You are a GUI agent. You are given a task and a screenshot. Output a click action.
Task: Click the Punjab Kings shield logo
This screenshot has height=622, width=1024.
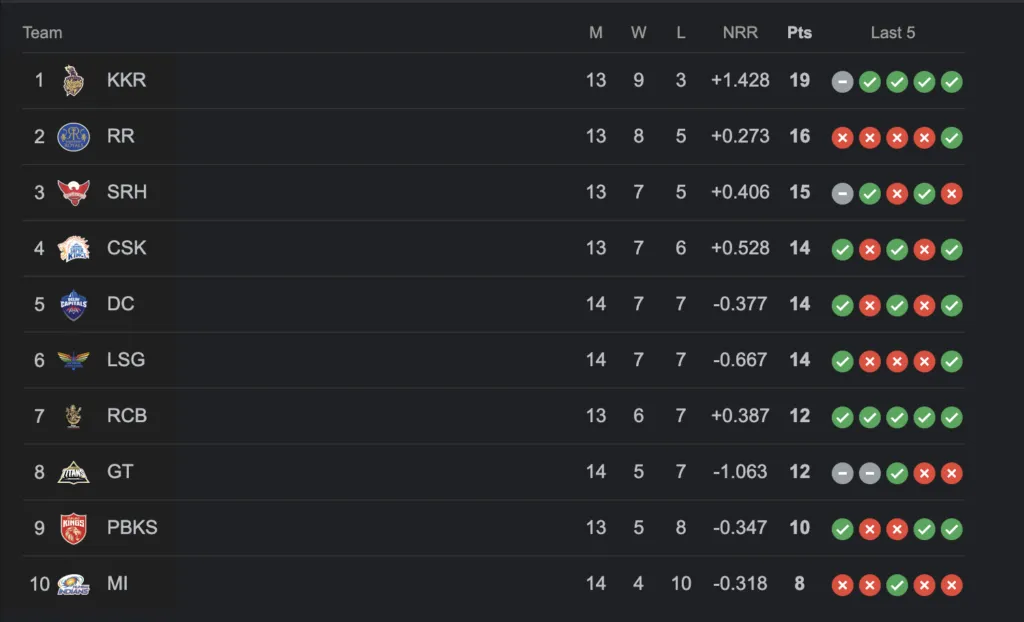click(x=73, y=528)
